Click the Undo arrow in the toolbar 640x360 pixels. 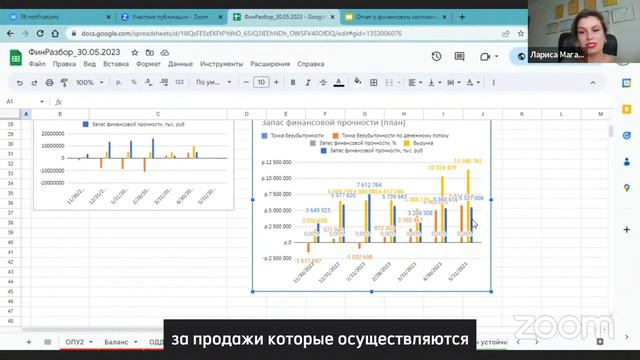[19, 83]
